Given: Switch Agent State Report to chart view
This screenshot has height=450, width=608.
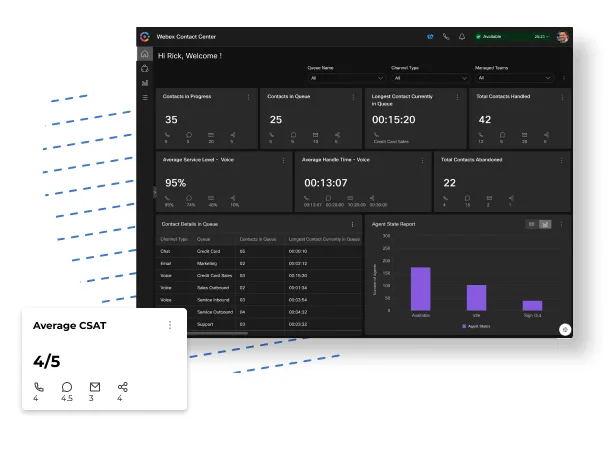Looking at the screenshot, I should (x=545, y=224).
